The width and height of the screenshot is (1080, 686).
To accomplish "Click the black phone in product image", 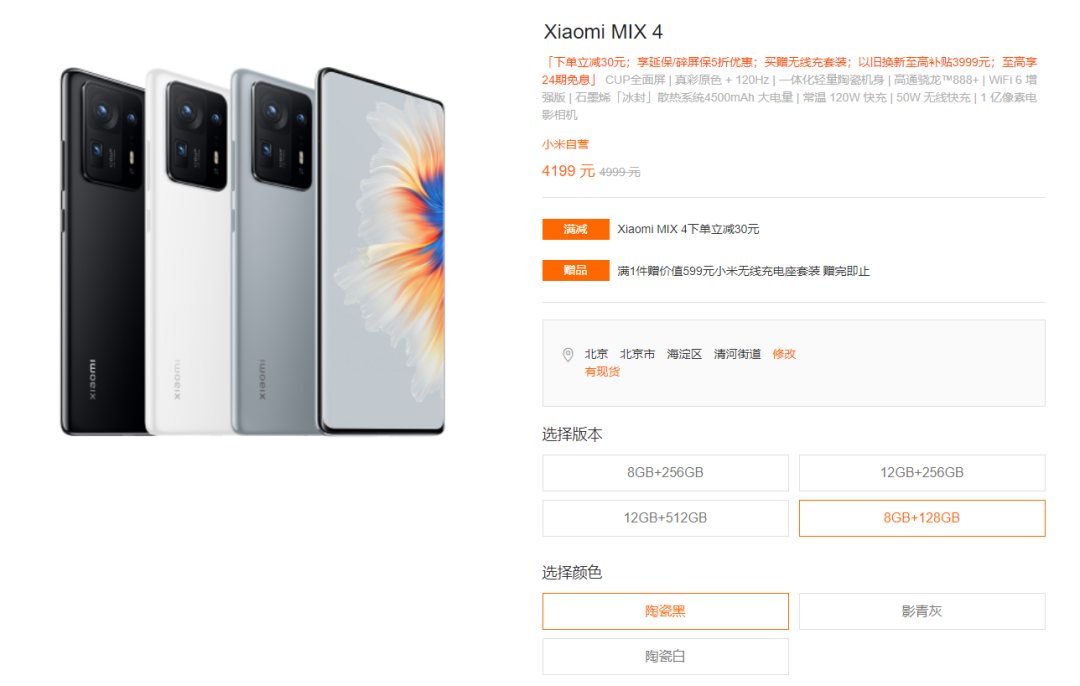I will 103,251.
